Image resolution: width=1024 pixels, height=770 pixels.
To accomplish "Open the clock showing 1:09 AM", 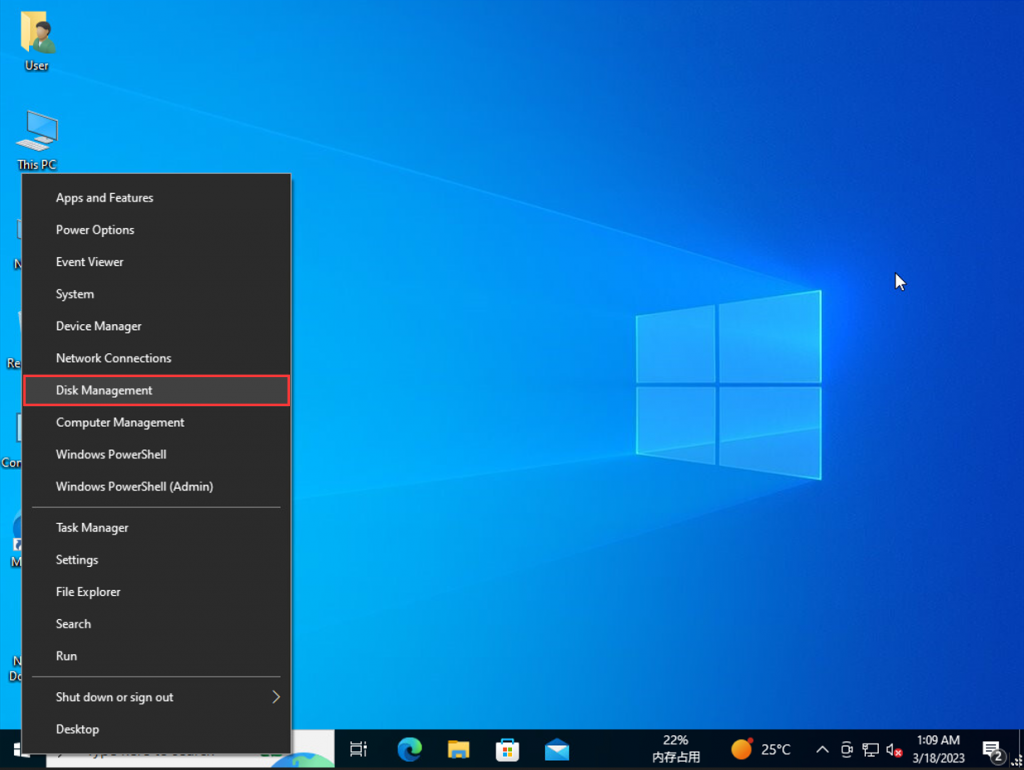I will (938, 749).
